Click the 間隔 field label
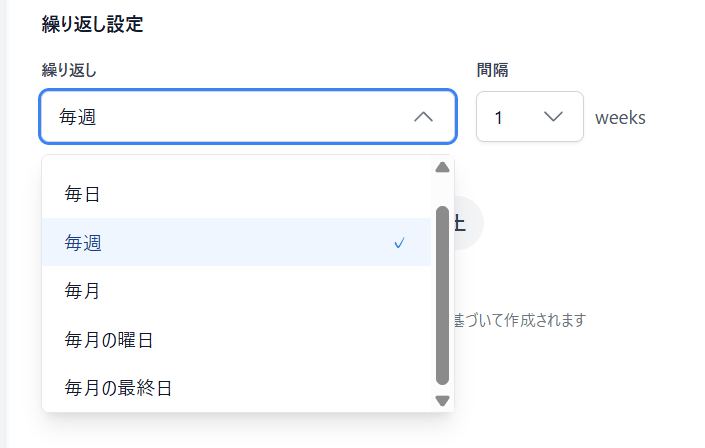The image size is (705, 448). (494, 70)
